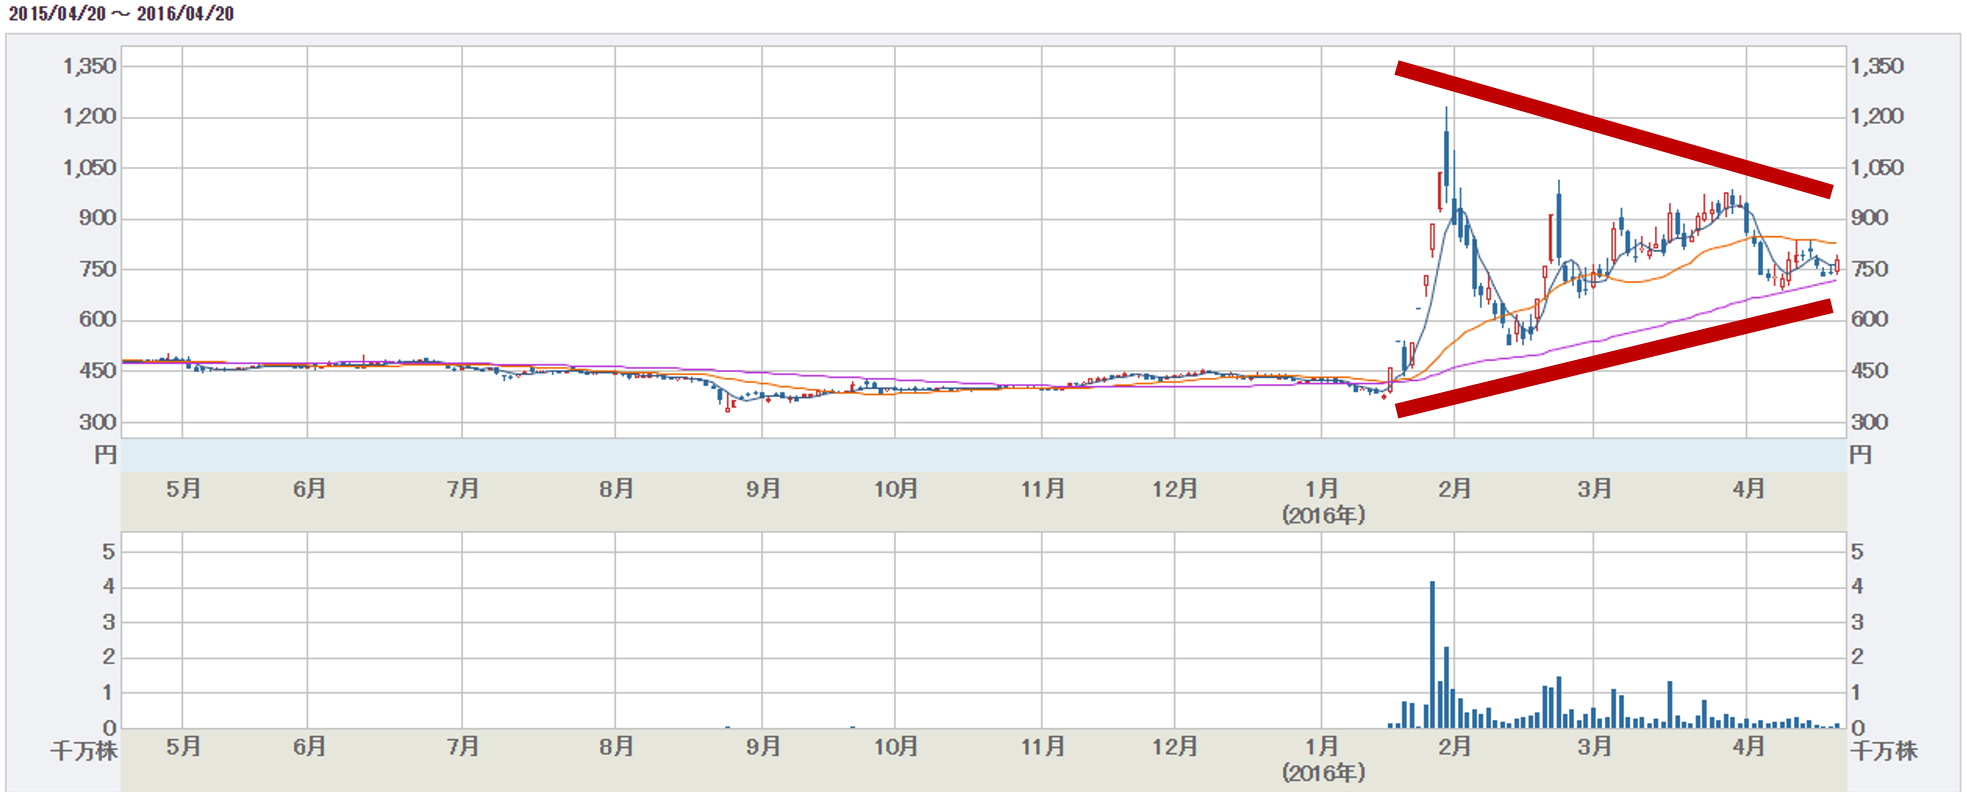Image resolution: width=1967 pixels, height=792 pixels.
Task: Click 2月 under the volume chart
Action: coord(1454,746)
